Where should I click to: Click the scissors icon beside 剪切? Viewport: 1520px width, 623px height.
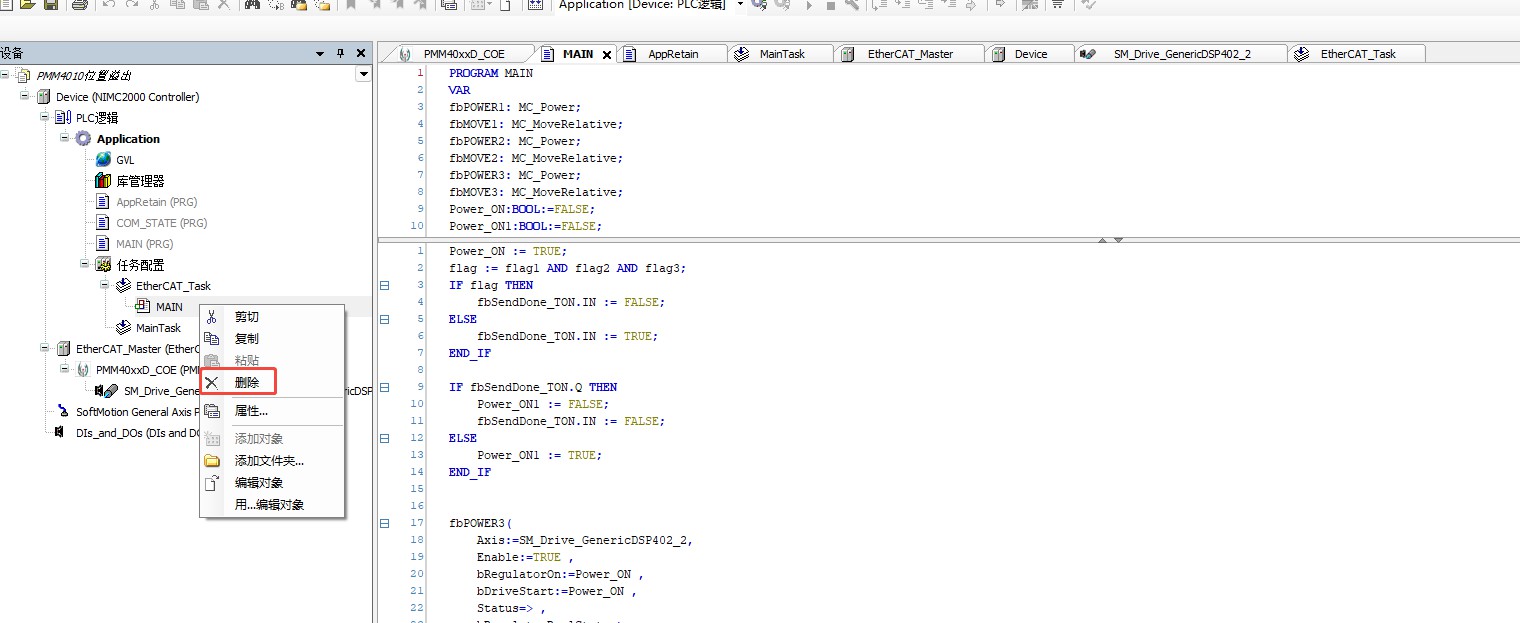coord(212,317)
